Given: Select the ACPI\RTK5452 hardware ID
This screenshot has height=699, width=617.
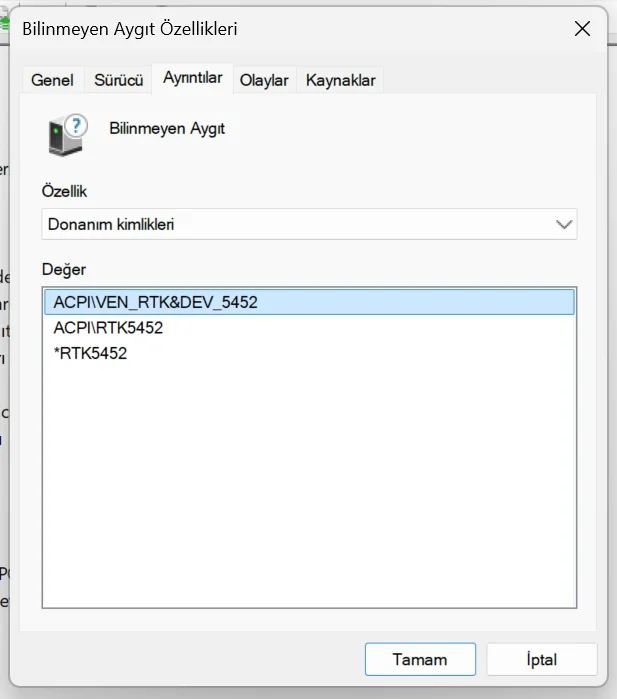Looking at the screenshot, I should pyautogui.click(x=108, y=327).
